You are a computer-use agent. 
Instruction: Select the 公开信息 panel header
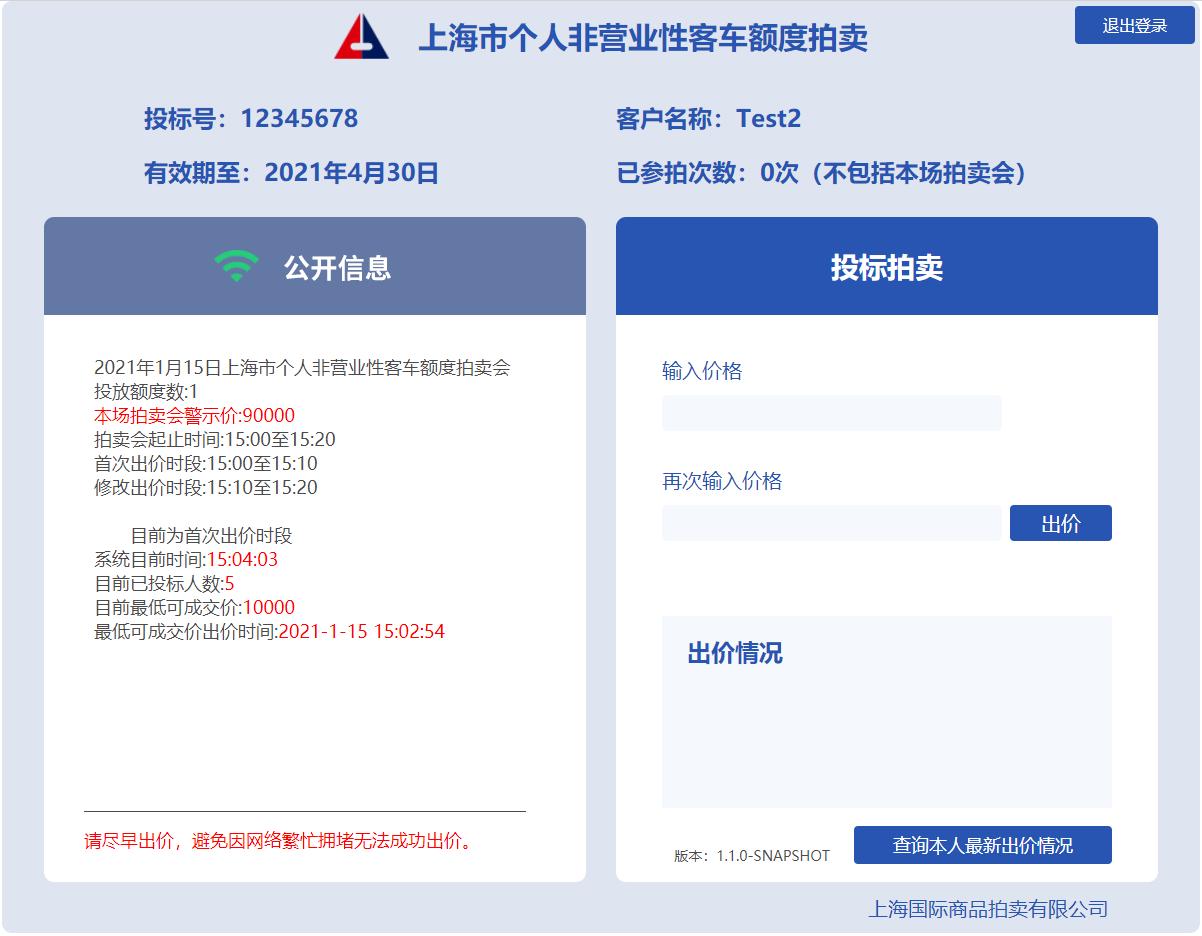[x=315, y=266]
